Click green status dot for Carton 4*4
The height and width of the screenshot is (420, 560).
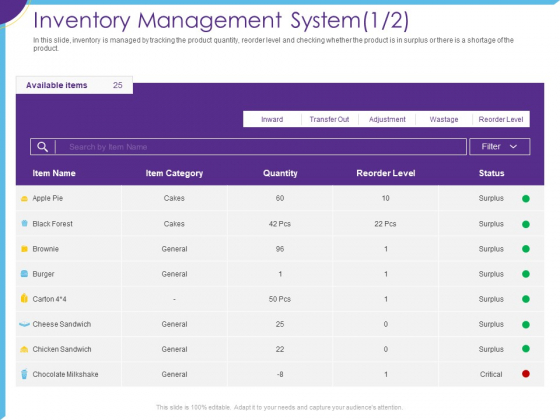[x=526, y=299]
